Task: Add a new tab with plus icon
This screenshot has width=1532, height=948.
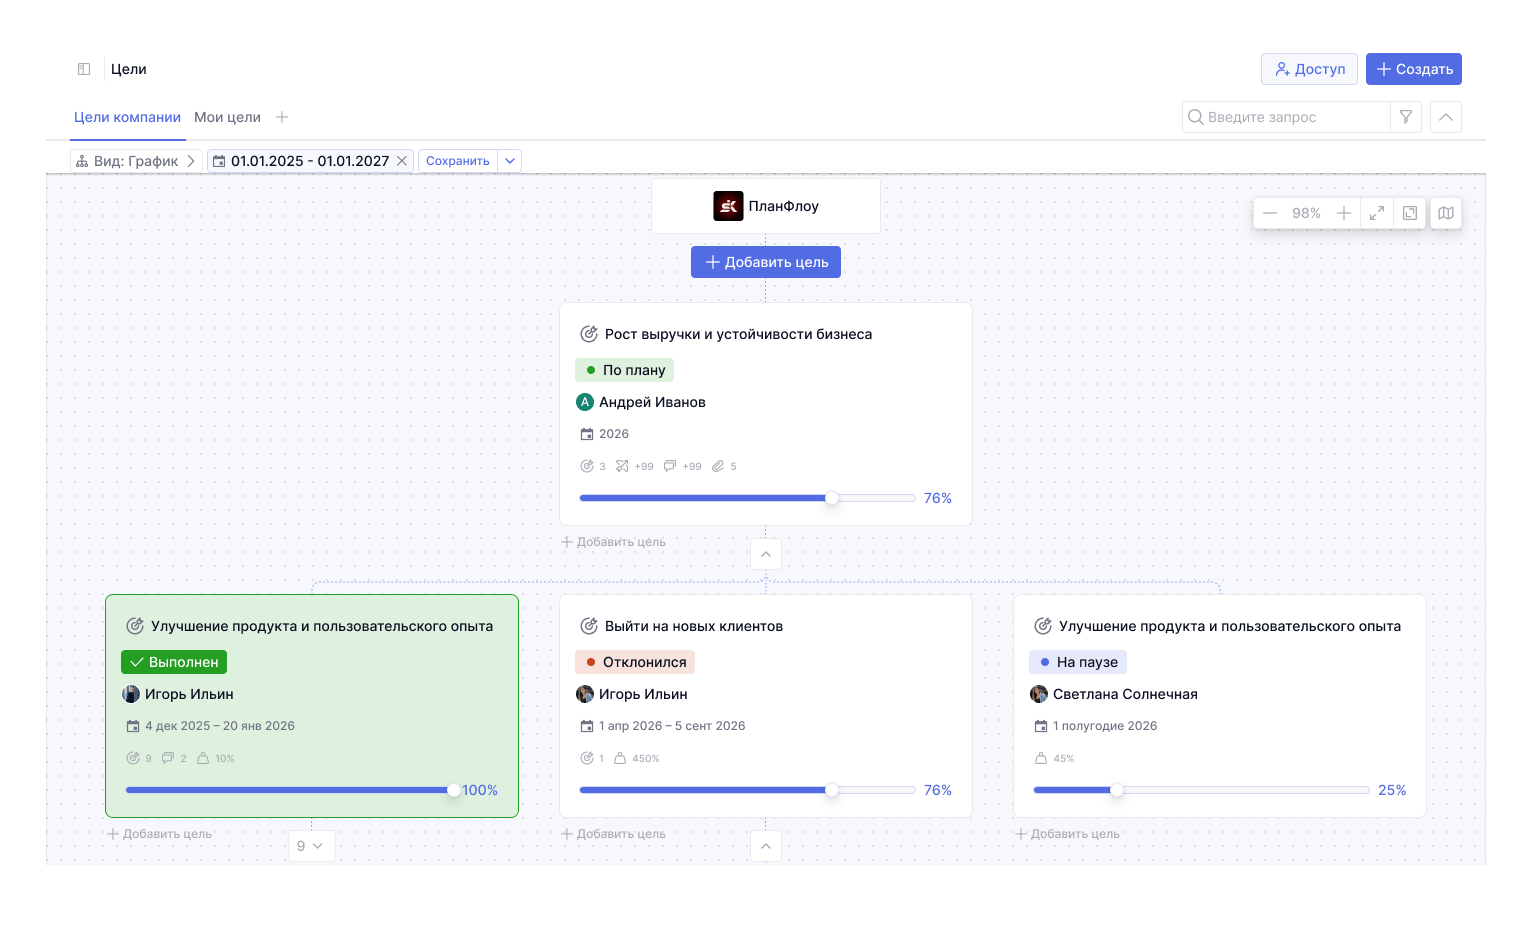Action: coord(282,117)
